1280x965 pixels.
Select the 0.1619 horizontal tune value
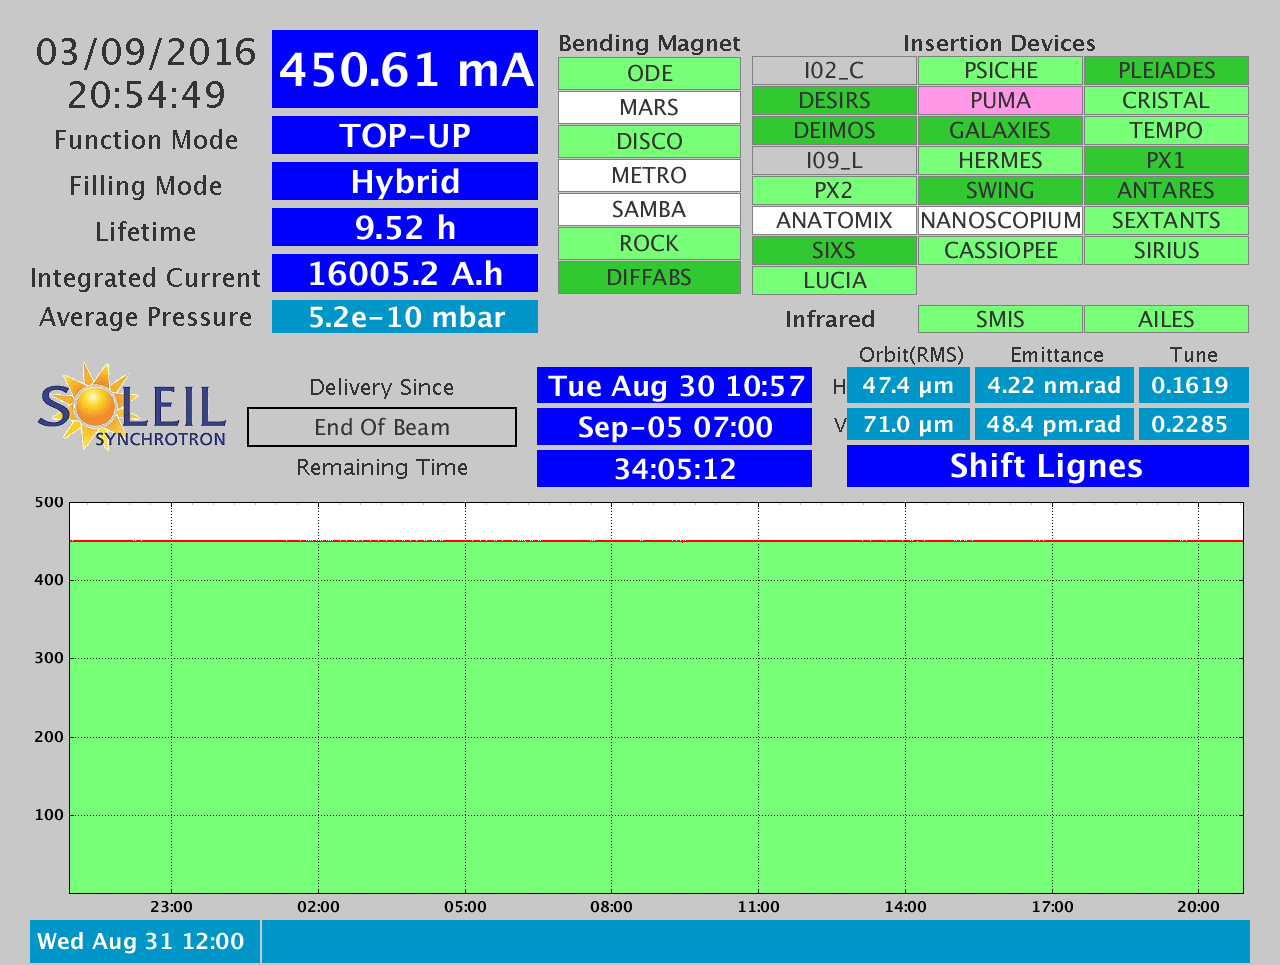tap(1194, 385)
